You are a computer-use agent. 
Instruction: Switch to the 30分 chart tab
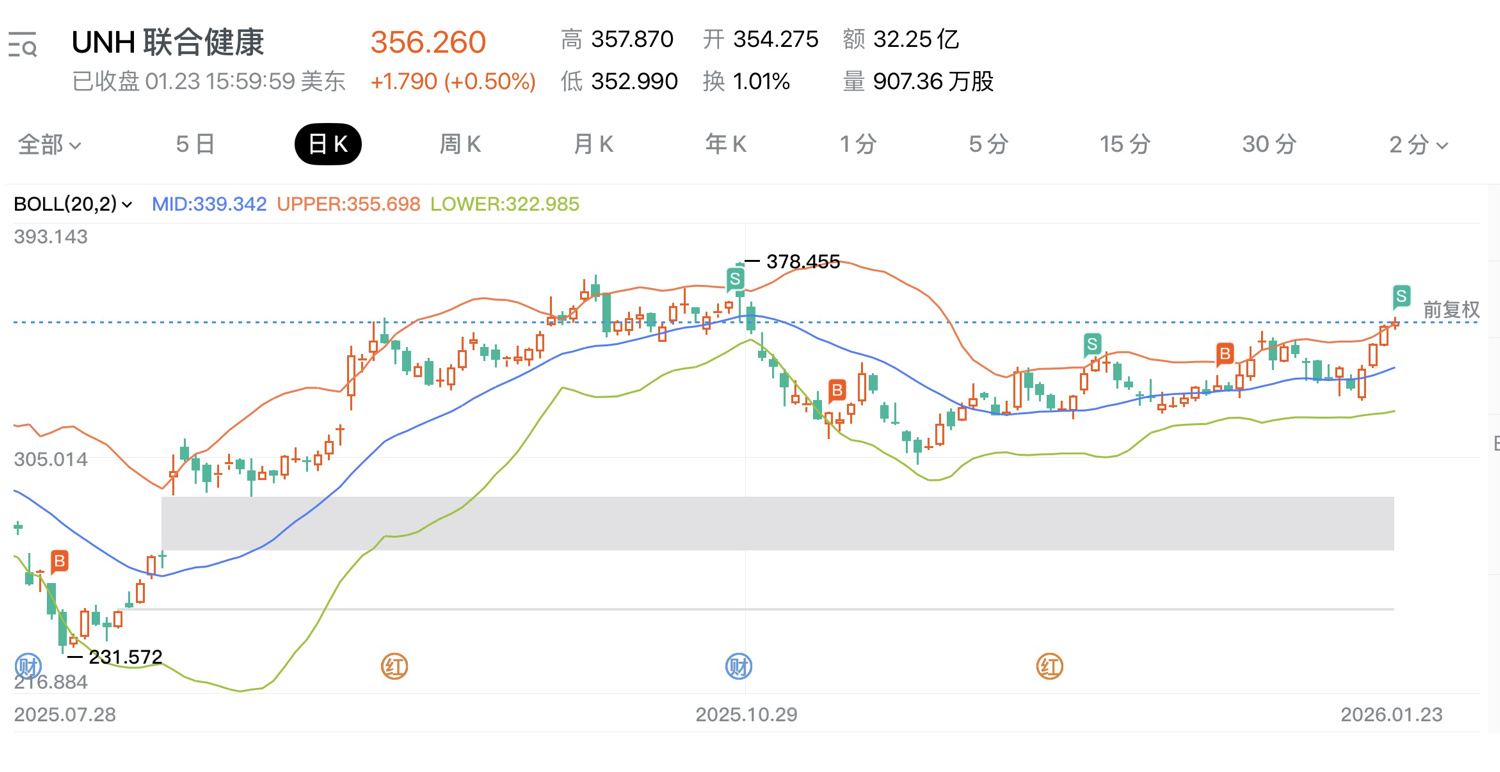point(1269,145)
